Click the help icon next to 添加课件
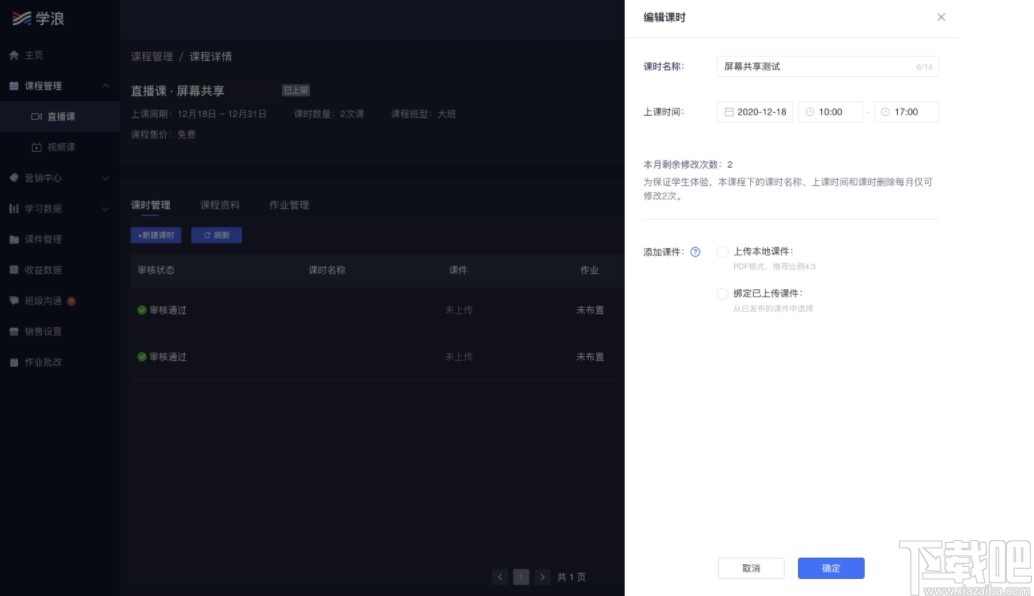The image size is (1034, 596). point(696,251)
